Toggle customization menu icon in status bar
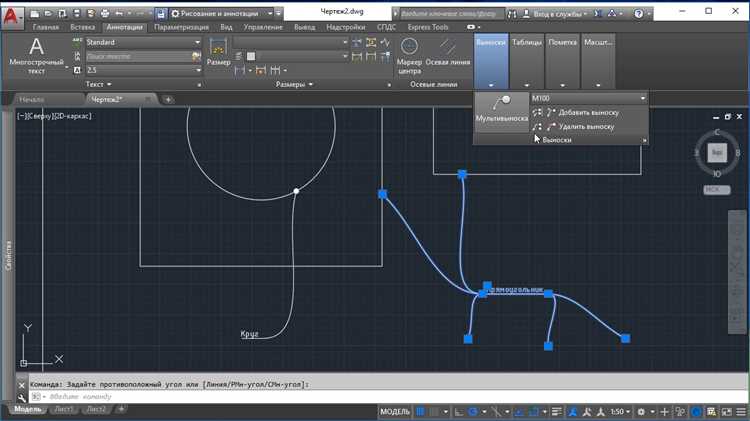The image size is (750, 421). coord(741,411)
